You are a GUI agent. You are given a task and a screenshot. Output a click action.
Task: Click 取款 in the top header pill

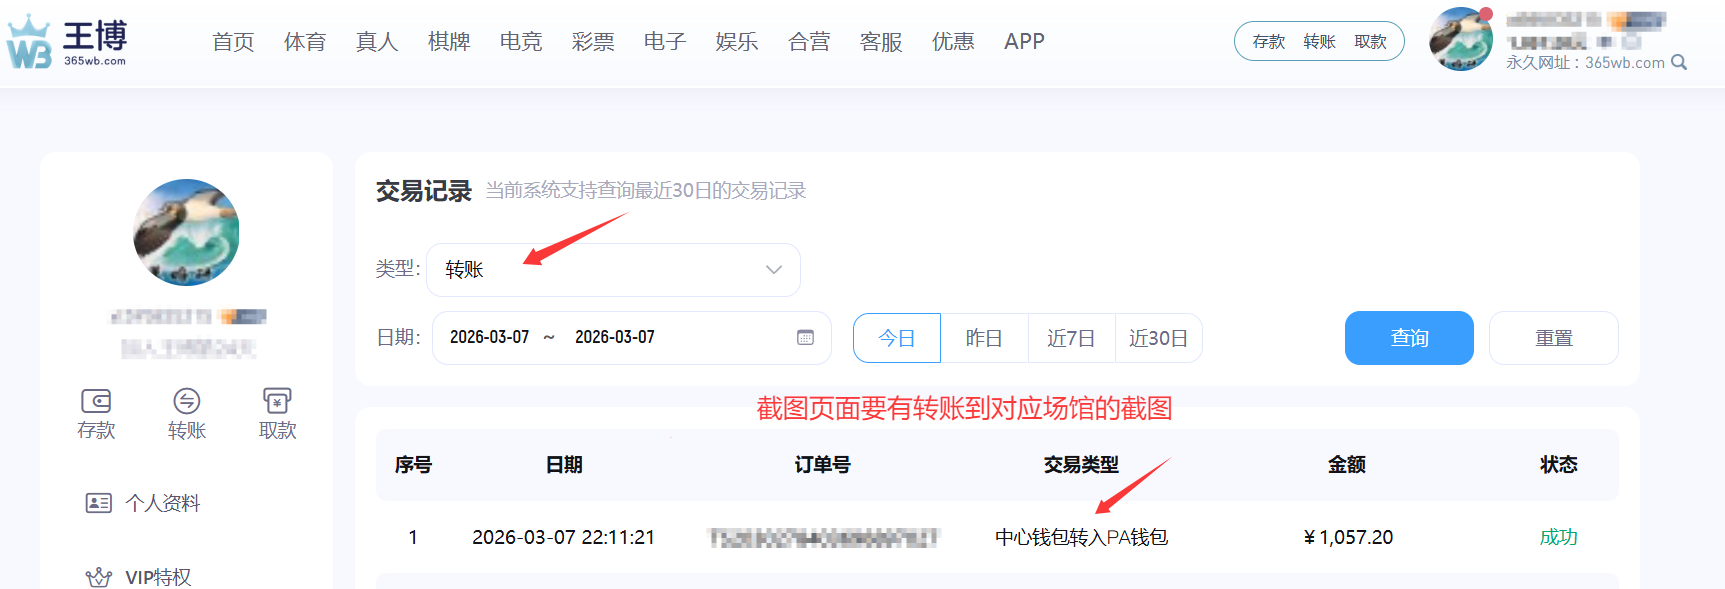(x=1370, y=42)
